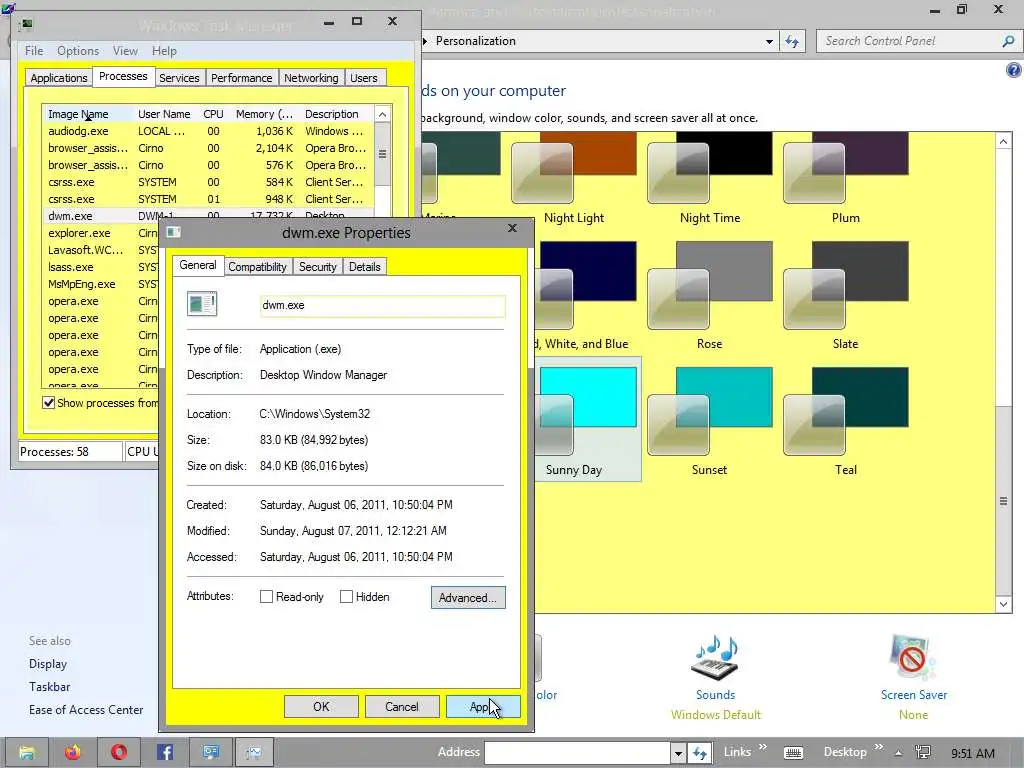
Task: Select the Sunny Day theme
Action: 588,419
